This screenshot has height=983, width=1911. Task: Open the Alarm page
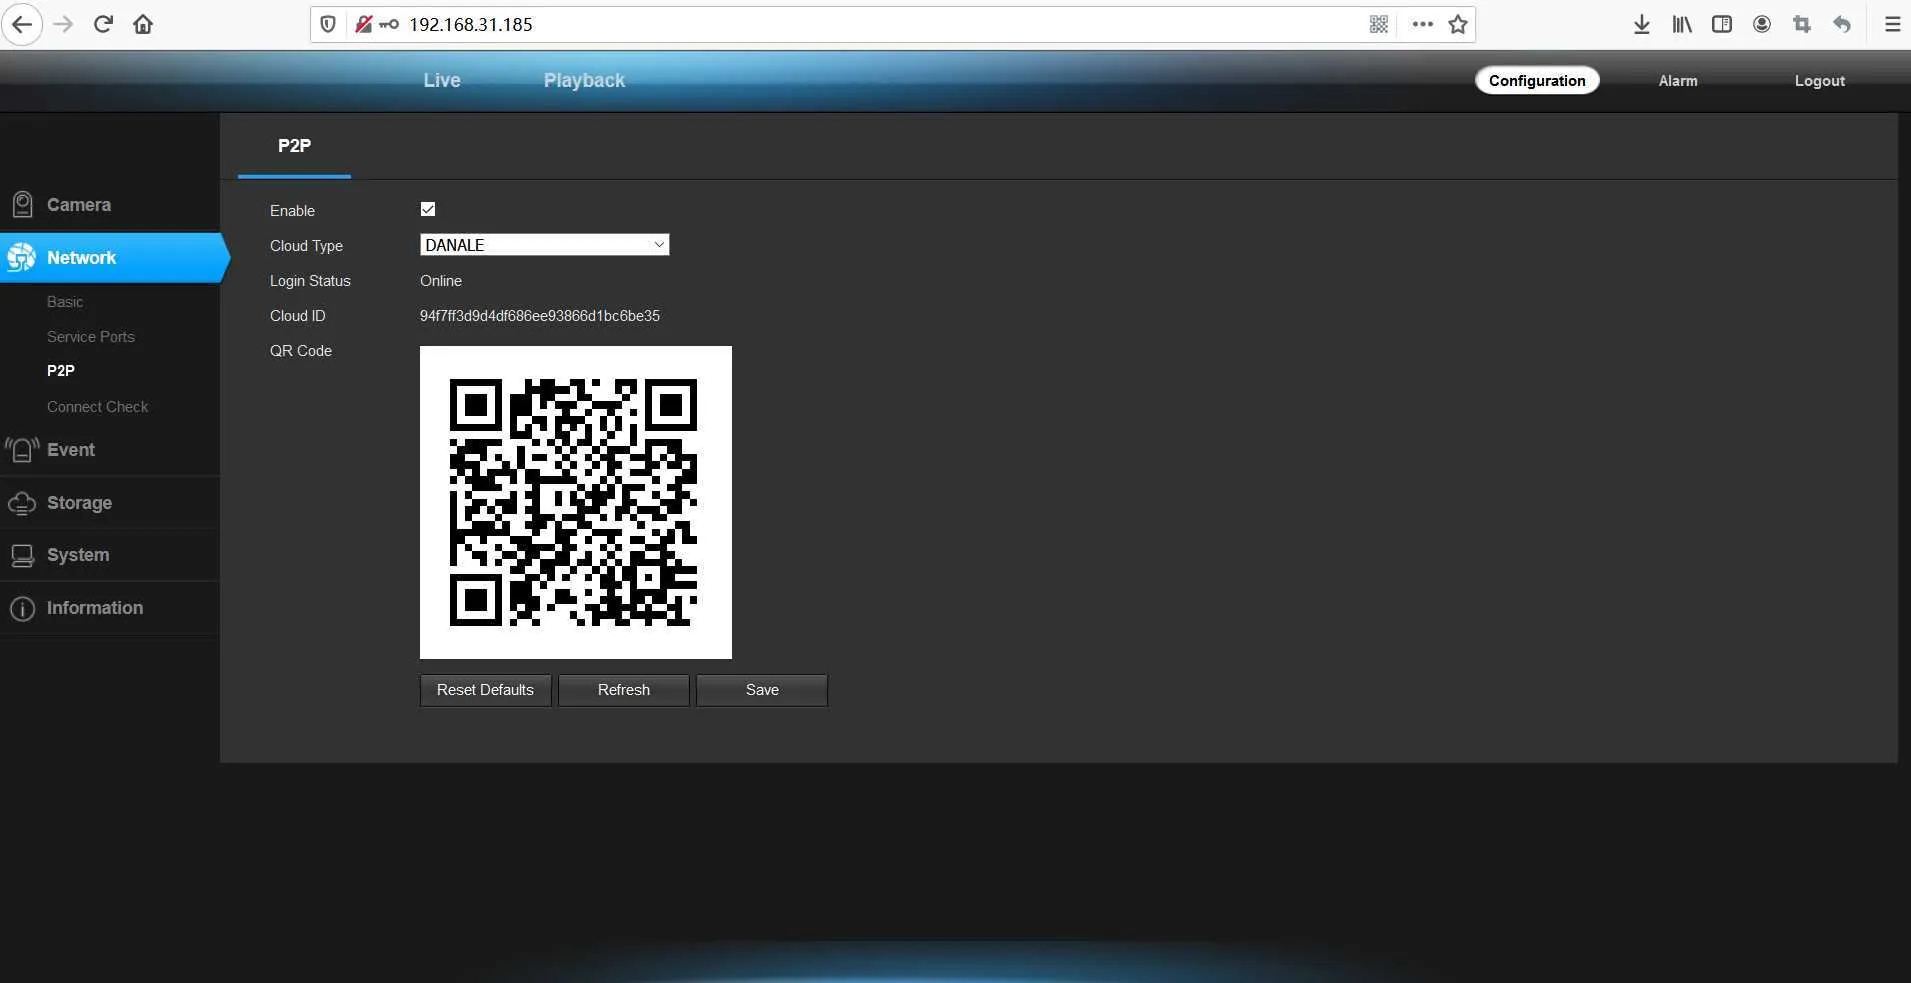(x=1678, y=81)
